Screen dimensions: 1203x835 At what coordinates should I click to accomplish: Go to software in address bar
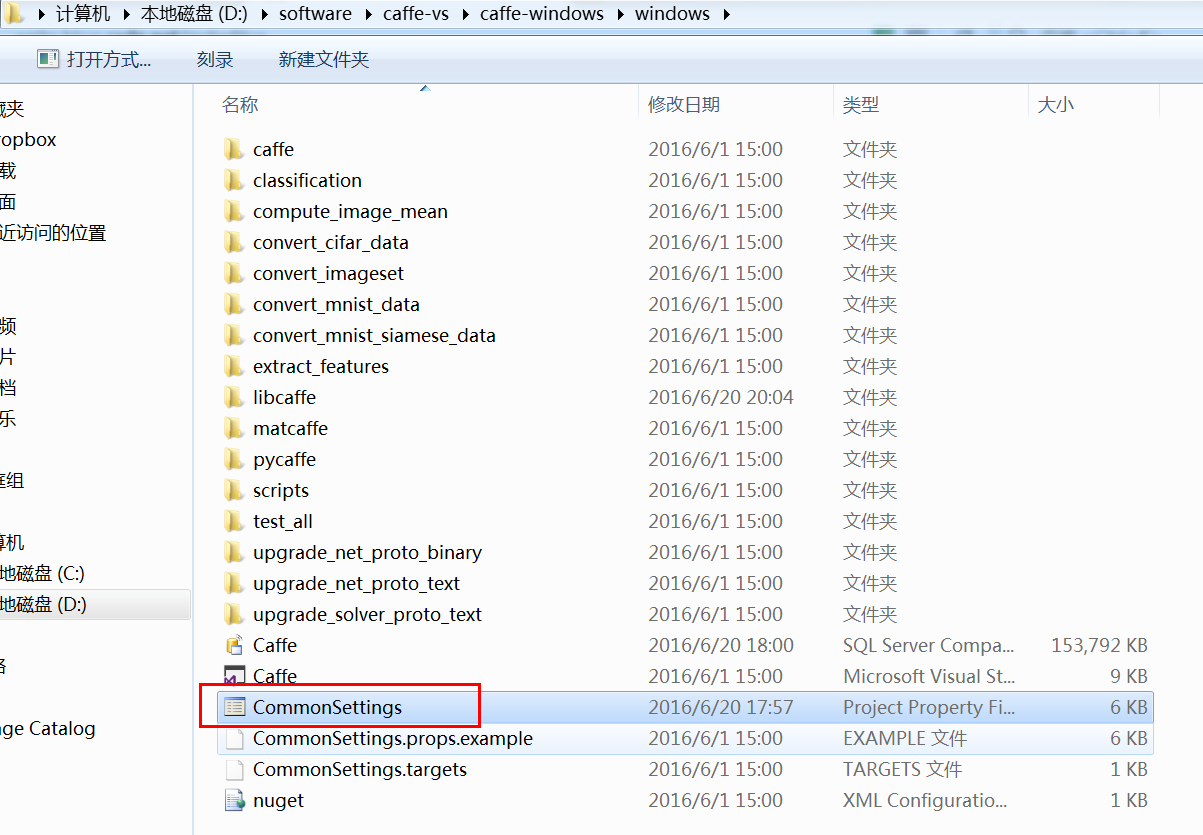(315, 14)
